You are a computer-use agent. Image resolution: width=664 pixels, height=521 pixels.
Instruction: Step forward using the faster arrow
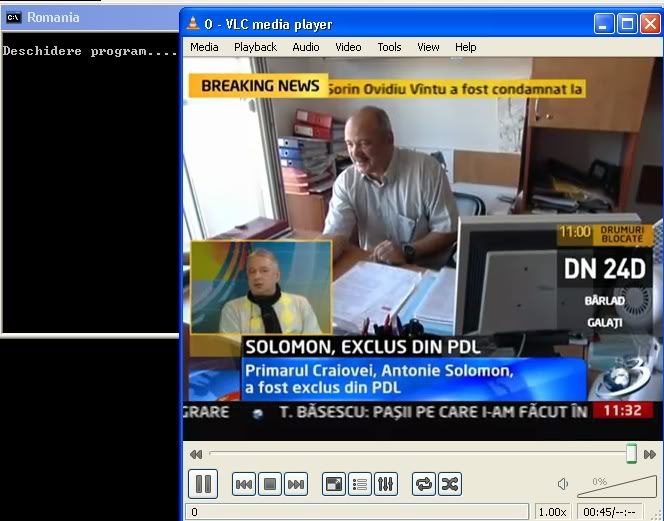click(x=650, y=455)
